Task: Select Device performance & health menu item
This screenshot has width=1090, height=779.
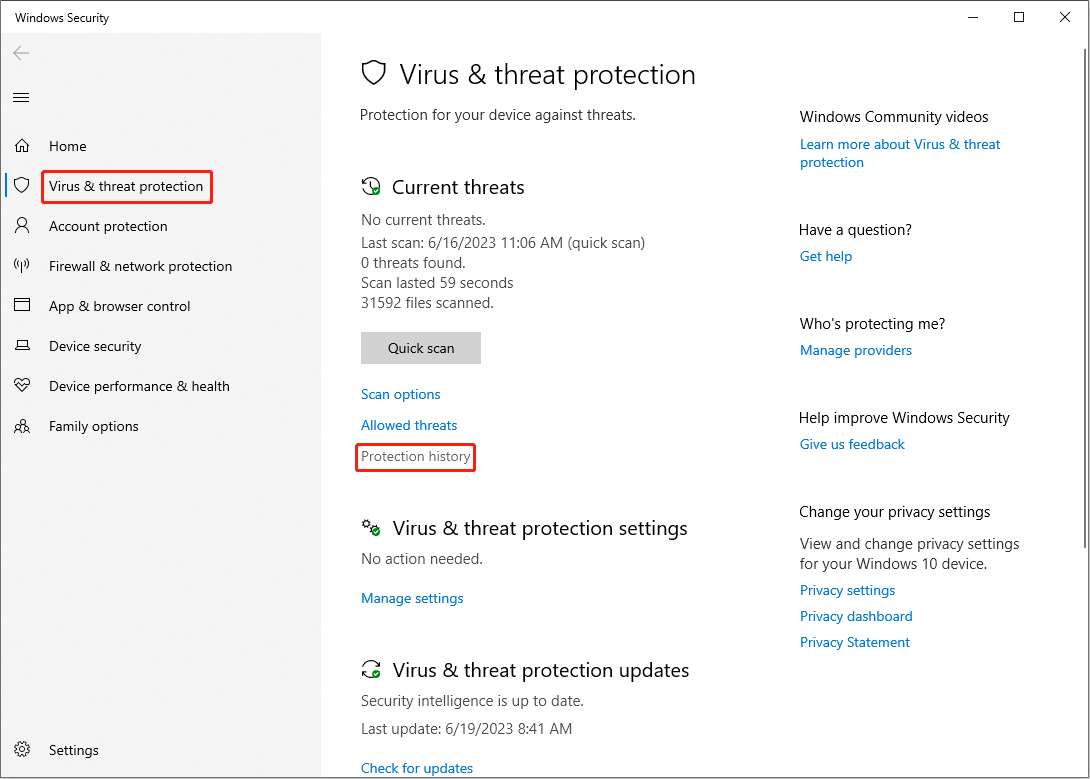Action: click(139, 386)
